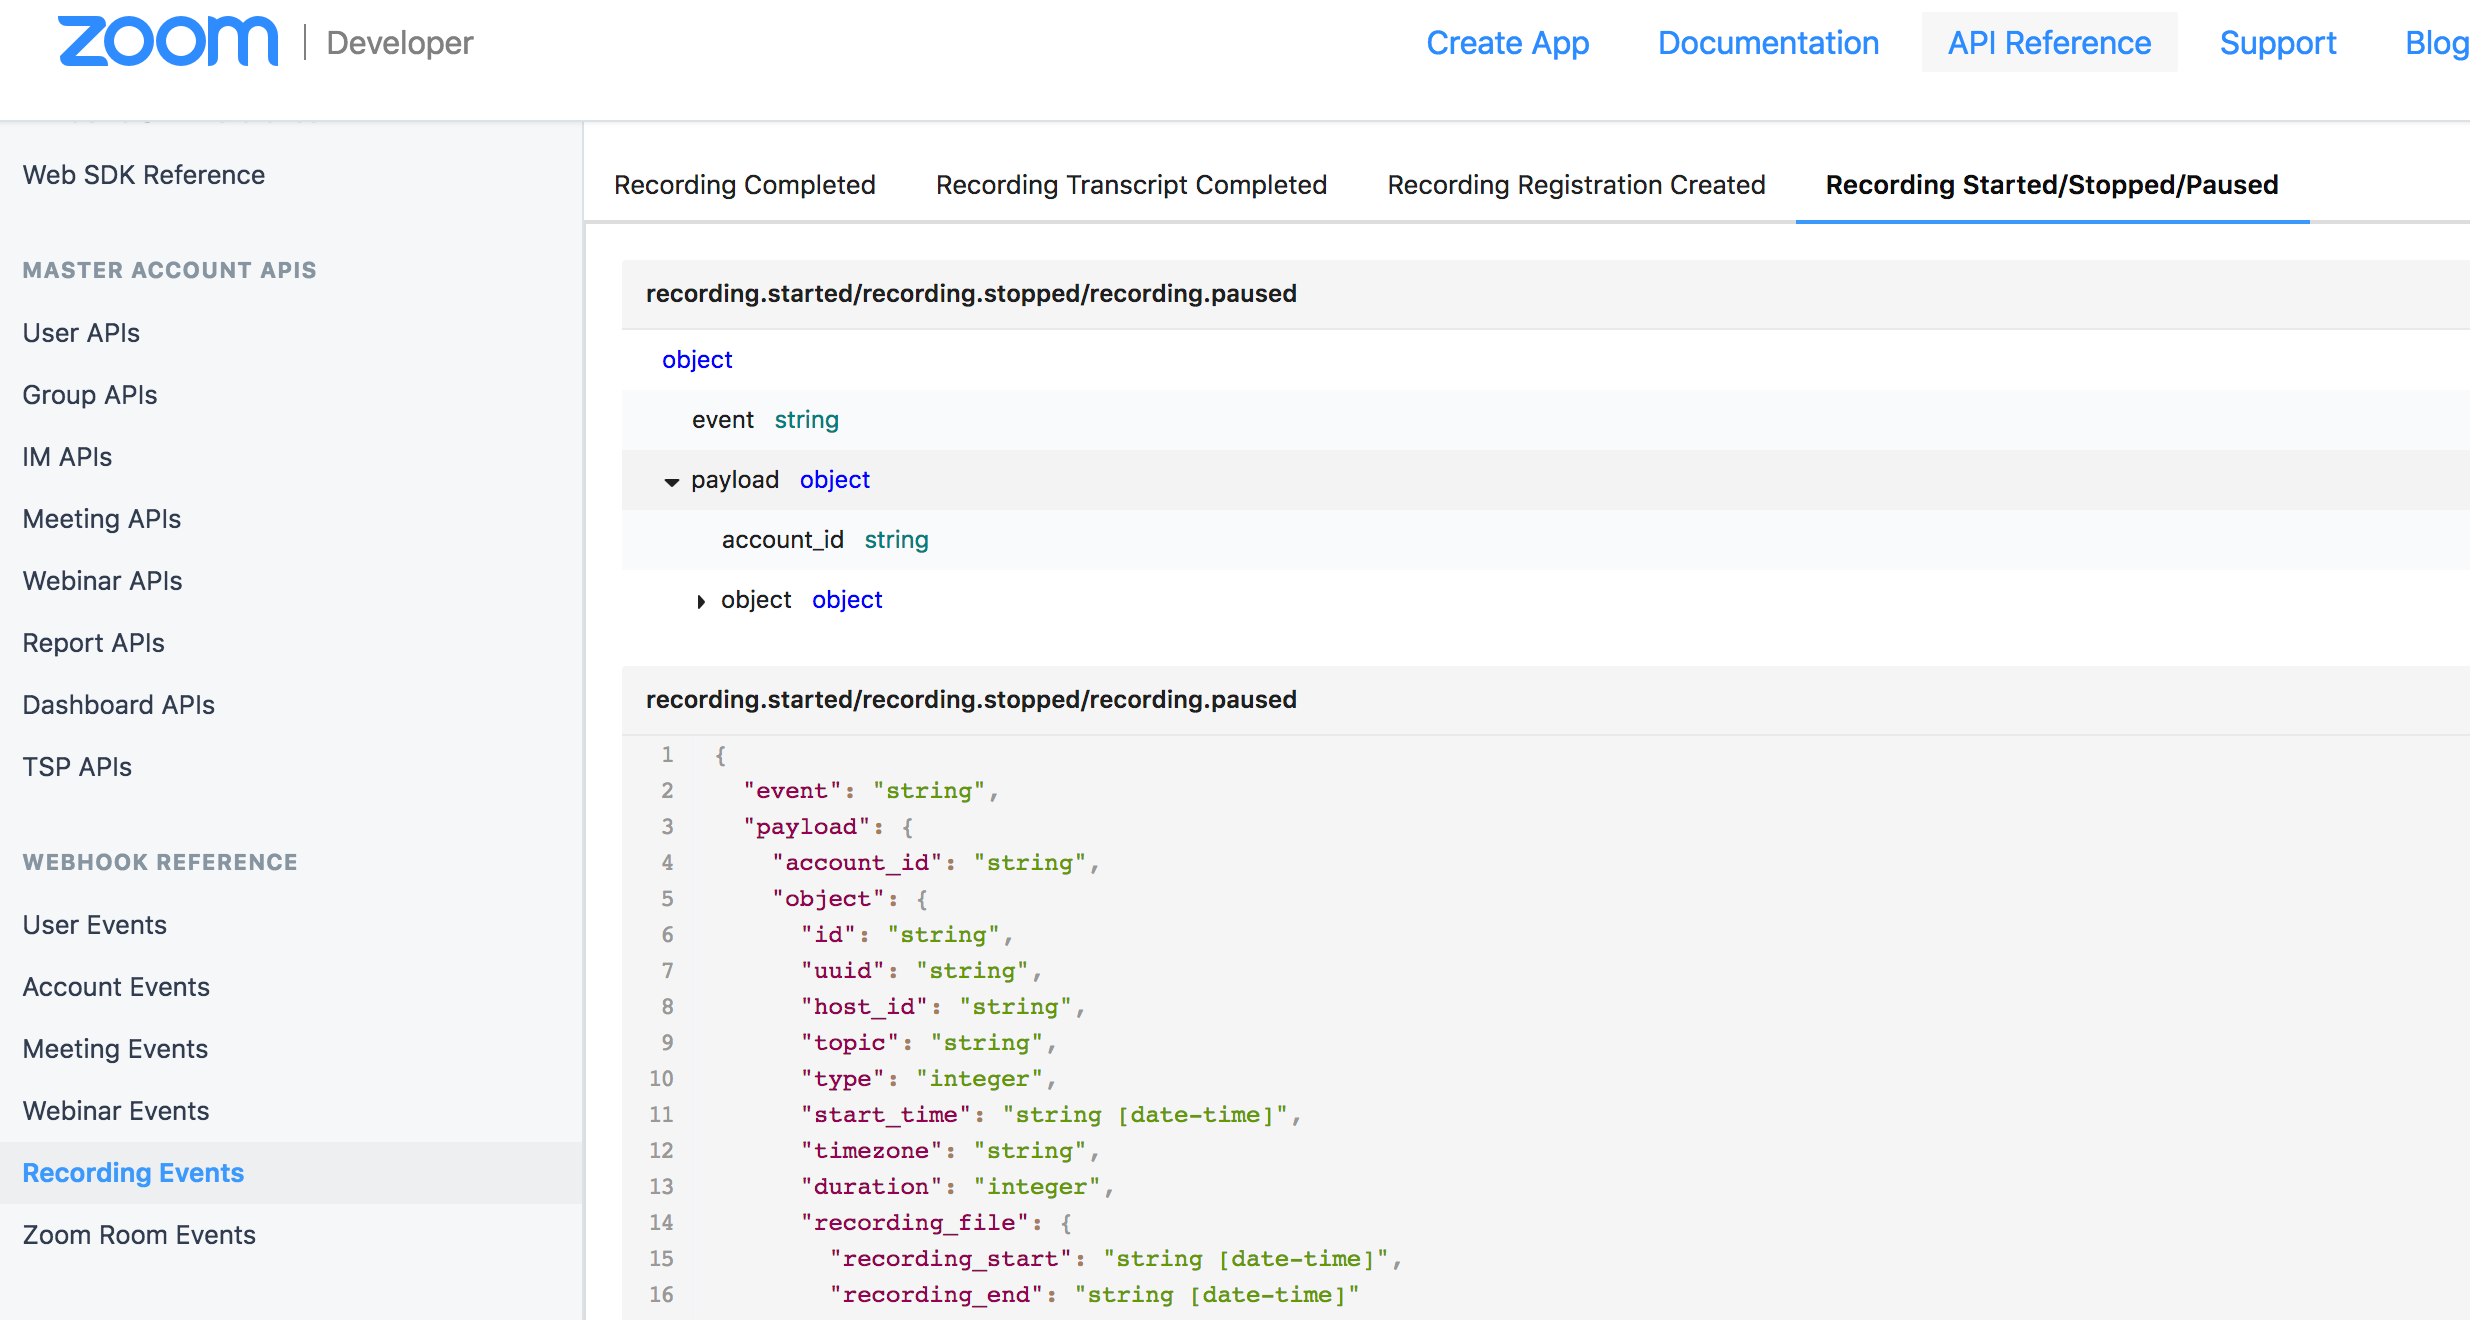Click the "recording_file": { code line

(x=936, y=1223)
